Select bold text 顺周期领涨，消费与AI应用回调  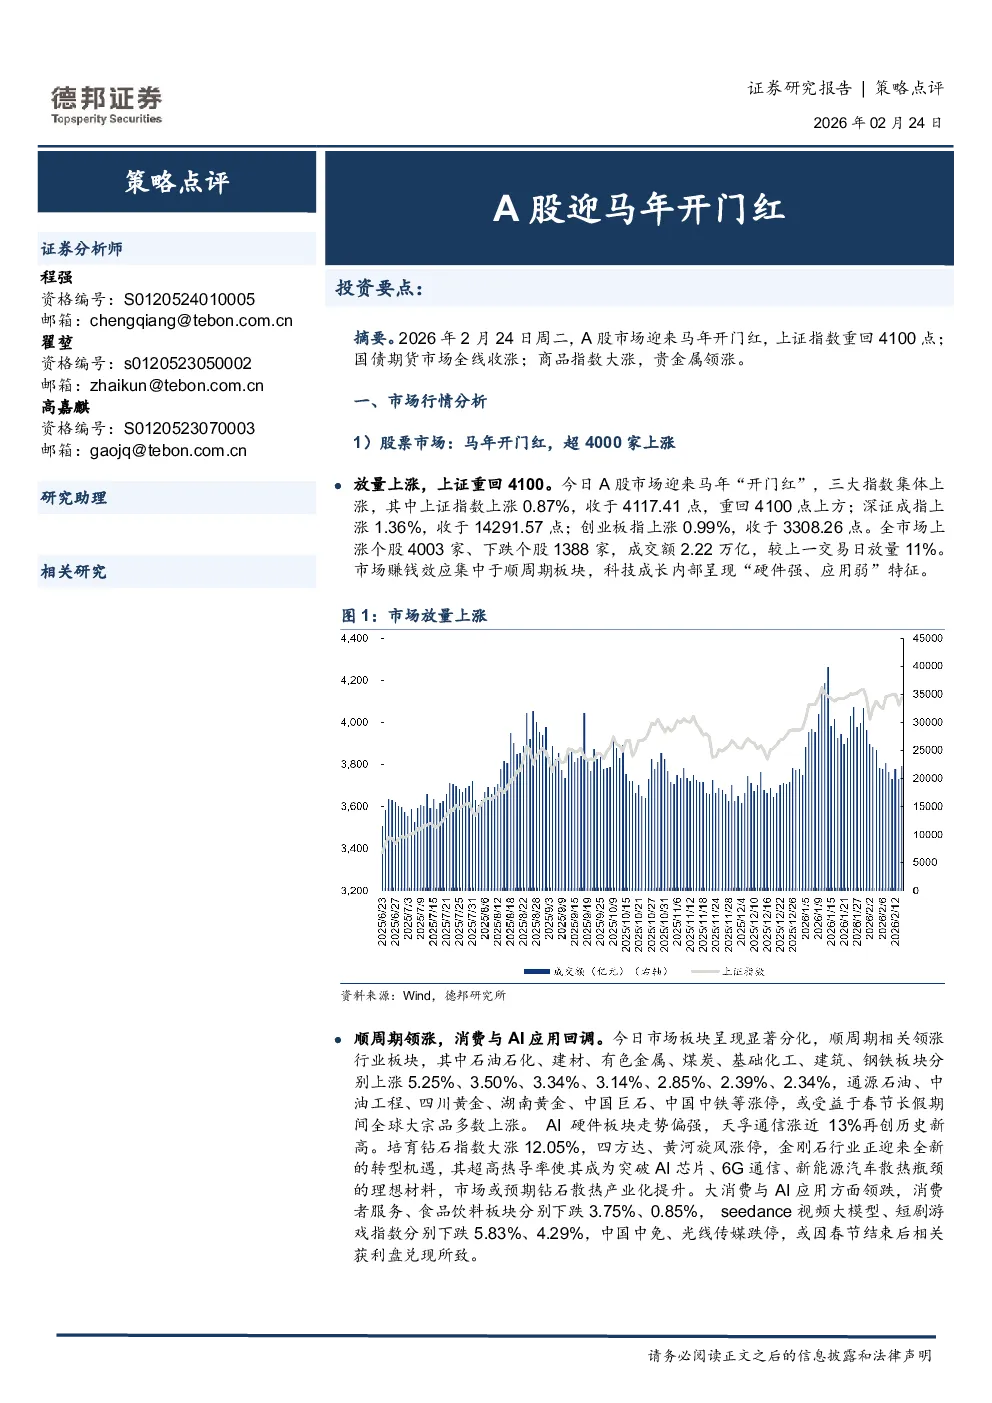pyautogui.click(x=479, y=1039)
